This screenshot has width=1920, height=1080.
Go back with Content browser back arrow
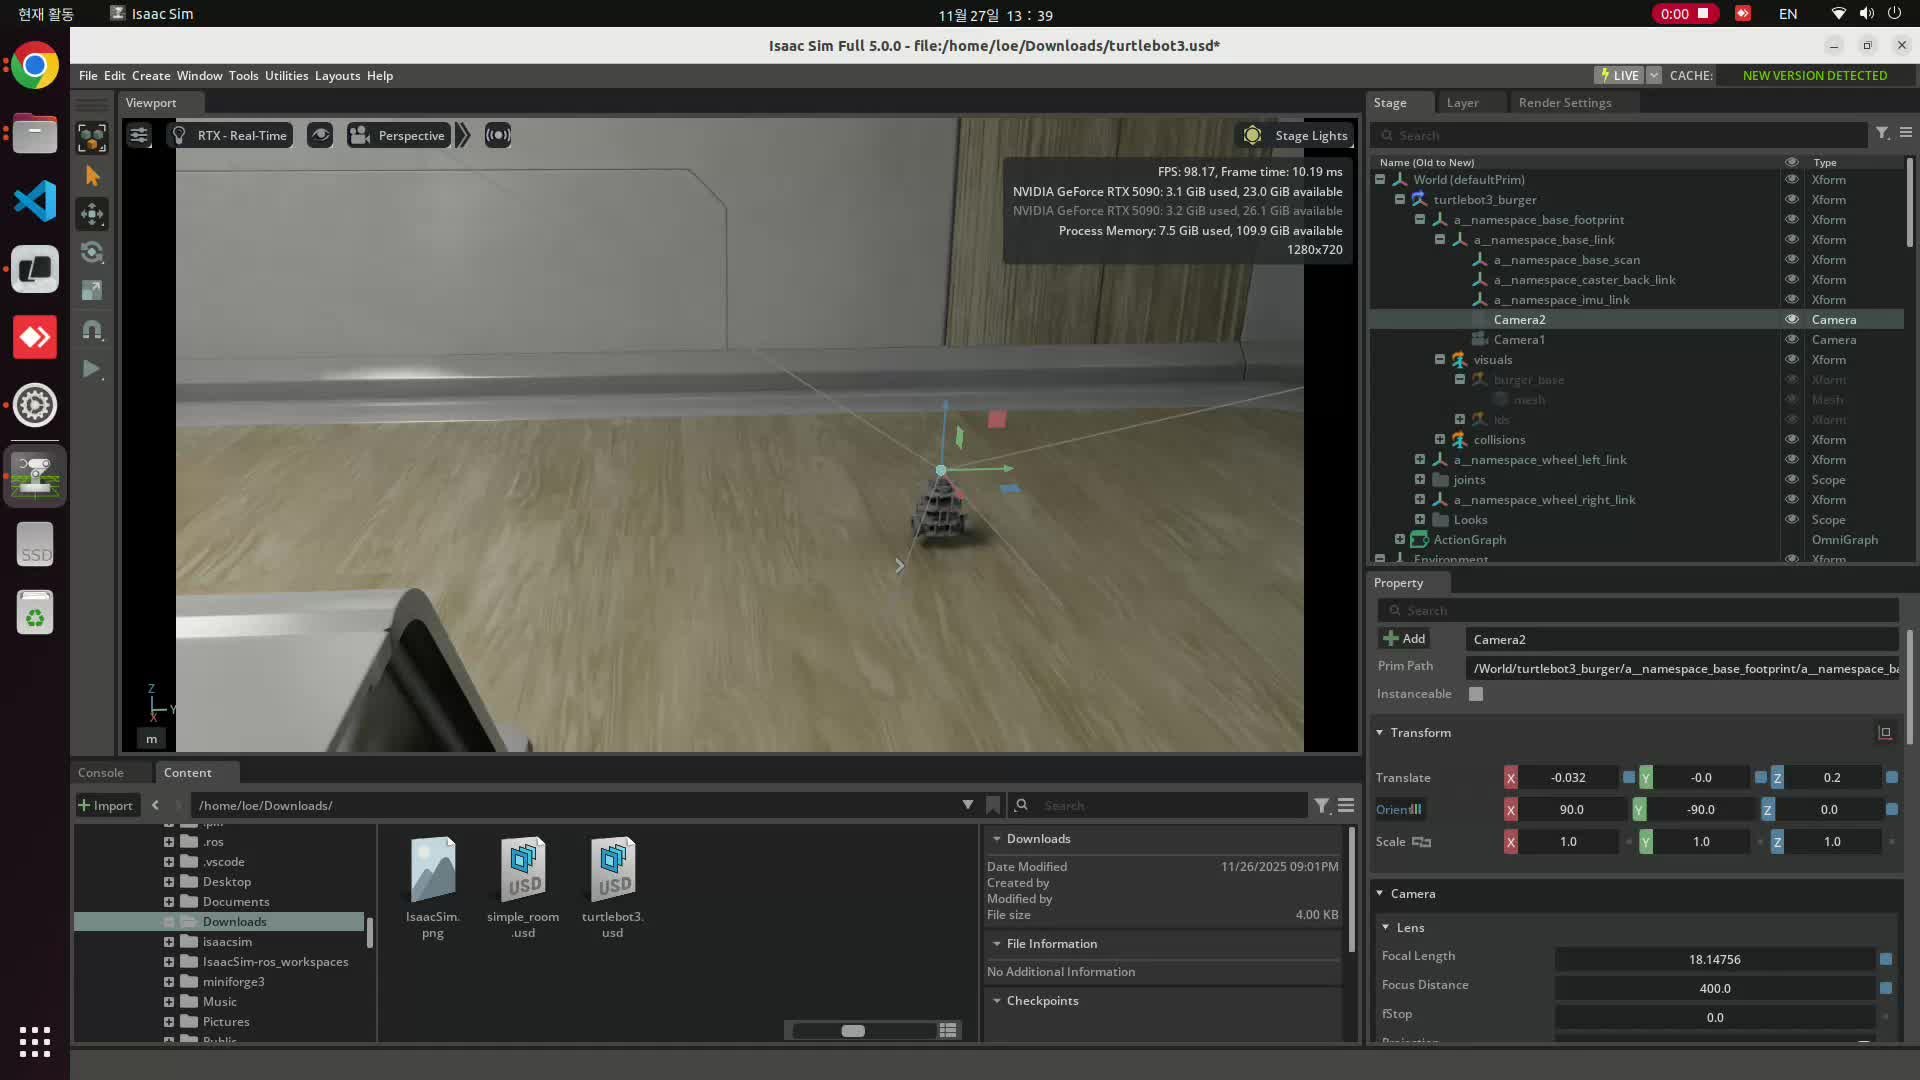(155, 805)
